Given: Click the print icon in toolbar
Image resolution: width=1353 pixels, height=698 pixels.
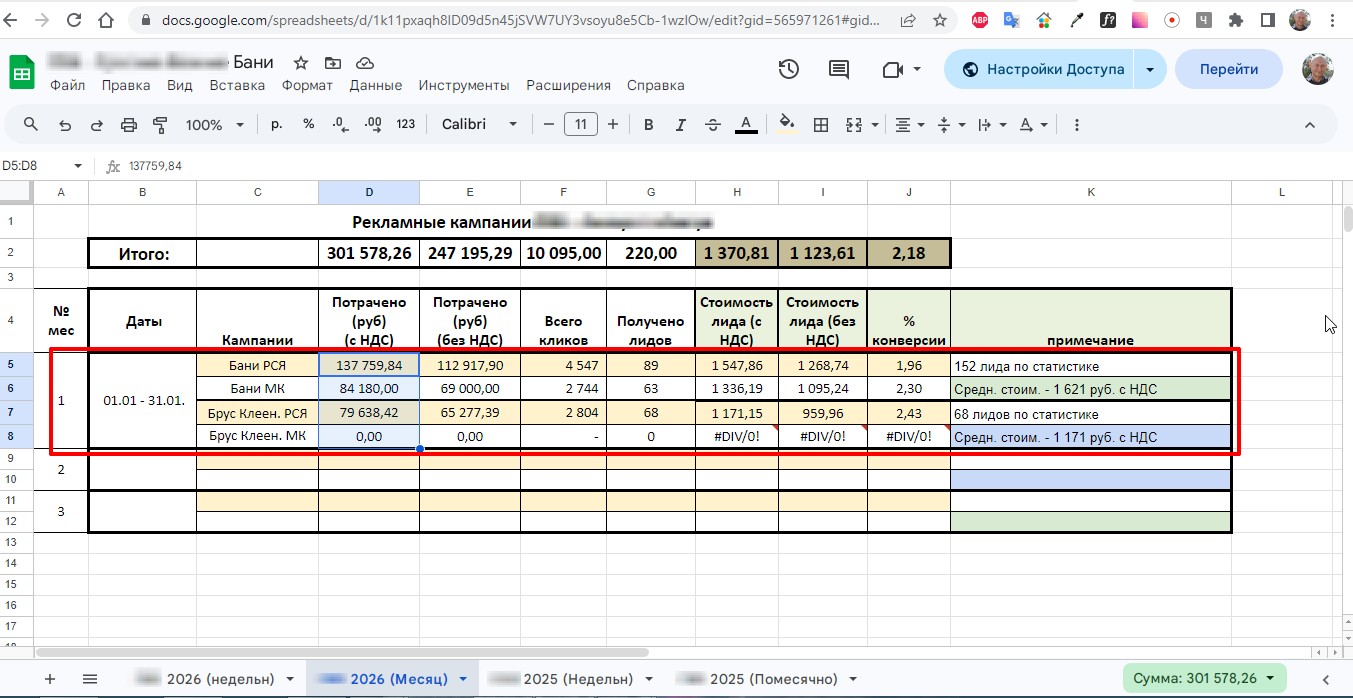Looking at the screenshot, I should click(x=128, y=125).
